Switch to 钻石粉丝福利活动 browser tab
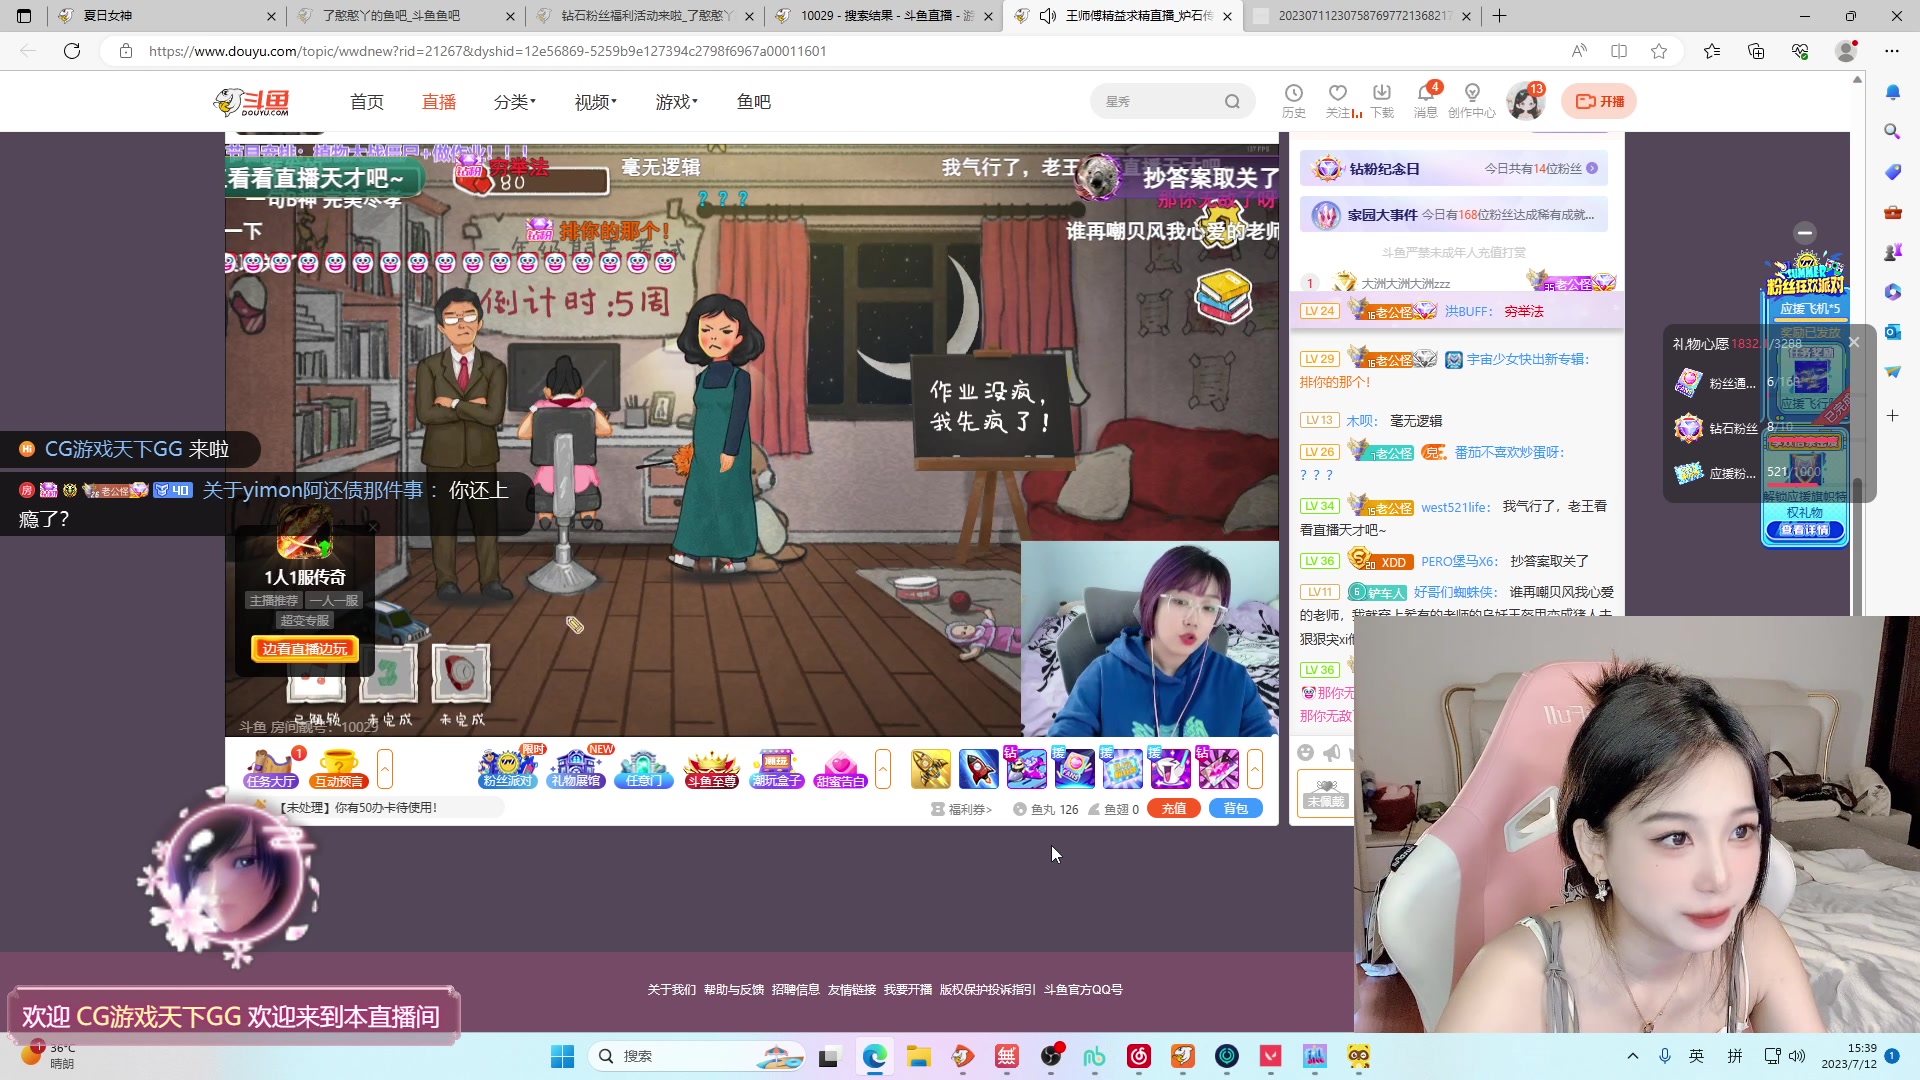 click(644, 16)
